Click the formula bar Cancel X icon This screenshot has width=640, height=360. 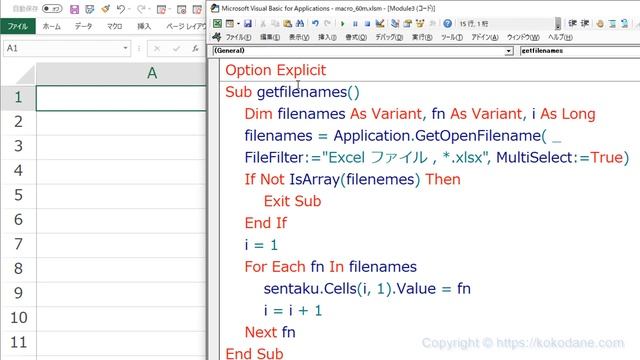click(157, 49)
